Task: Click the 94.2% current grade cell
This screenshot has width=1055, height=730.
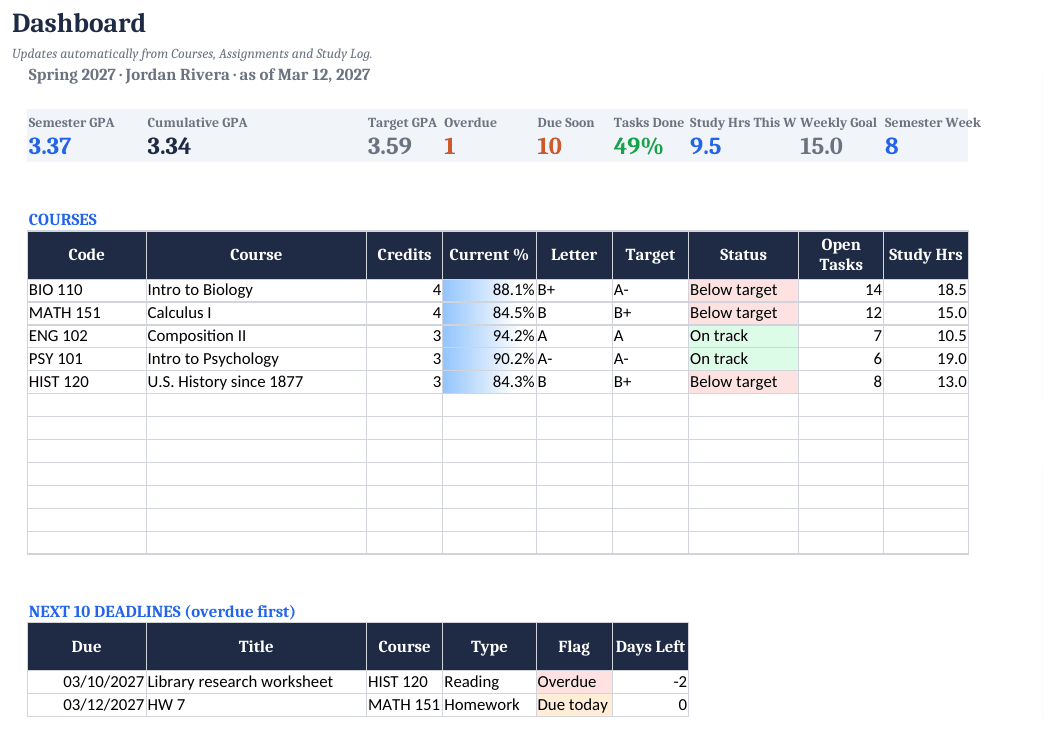Action: [x=489, y=336]
